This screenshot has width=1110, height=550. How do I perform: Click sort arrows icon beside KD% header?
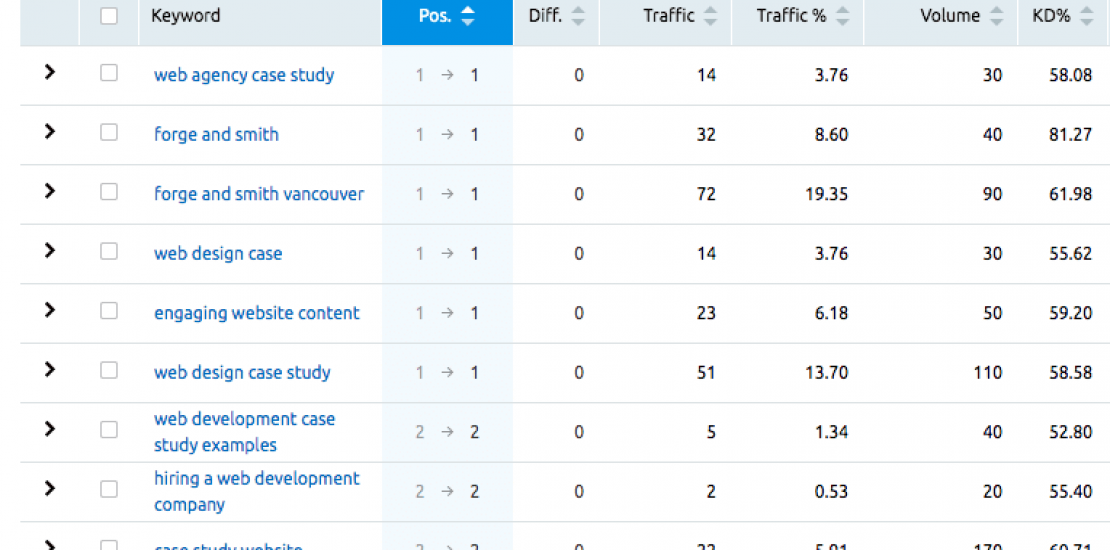click(1086, 16)
